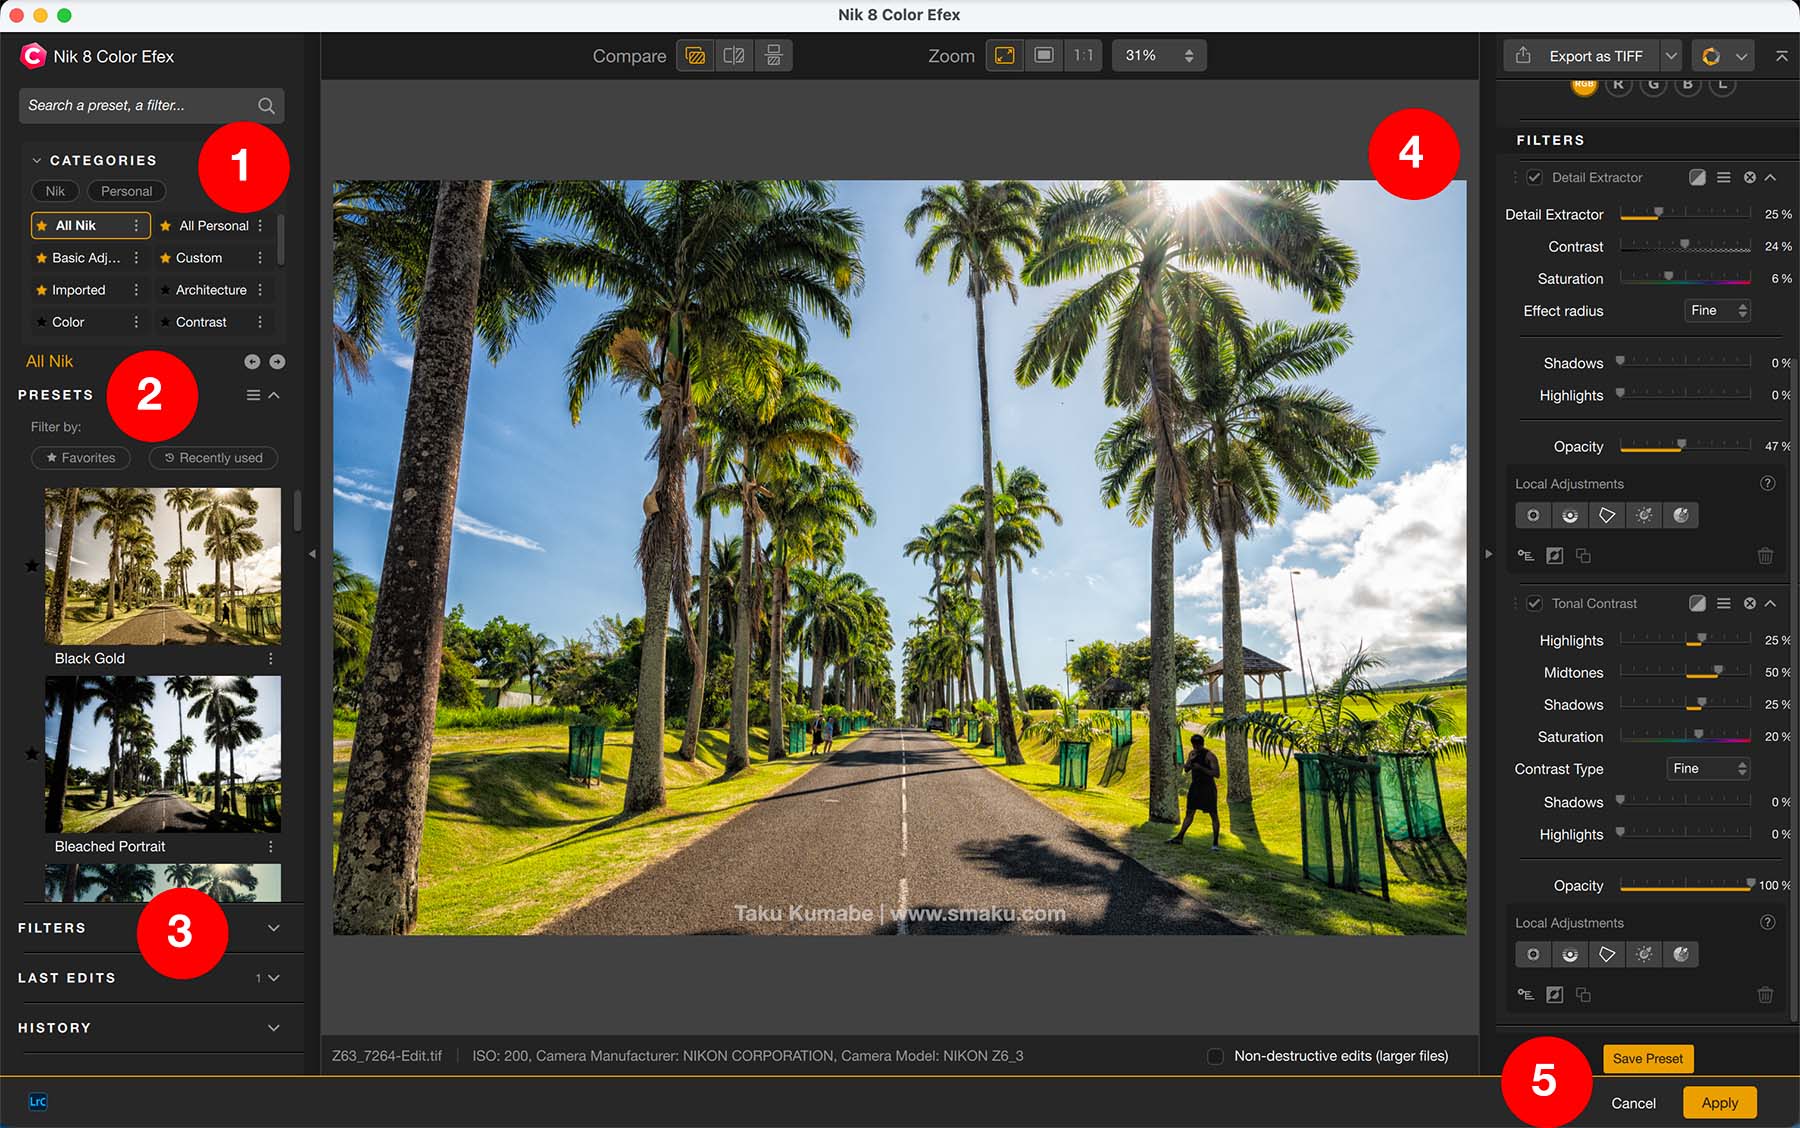The width and height of the screenshot is (1800, 1128).
Task: Select the Personal categories tab
Action: 126,191
